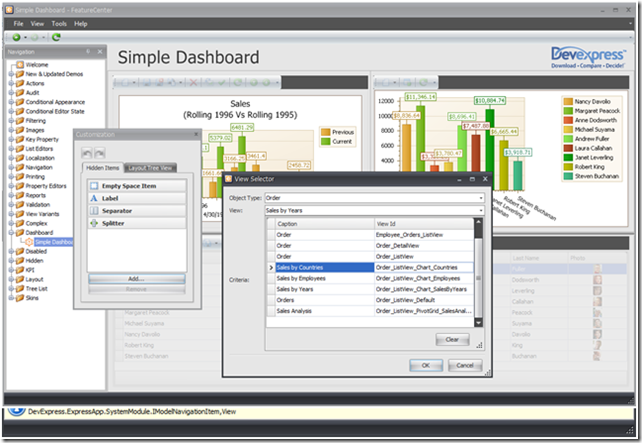Select Simple Dashboard in Navigation tree
This screenshot has height=443, width=642.
[x=54, y=242]
